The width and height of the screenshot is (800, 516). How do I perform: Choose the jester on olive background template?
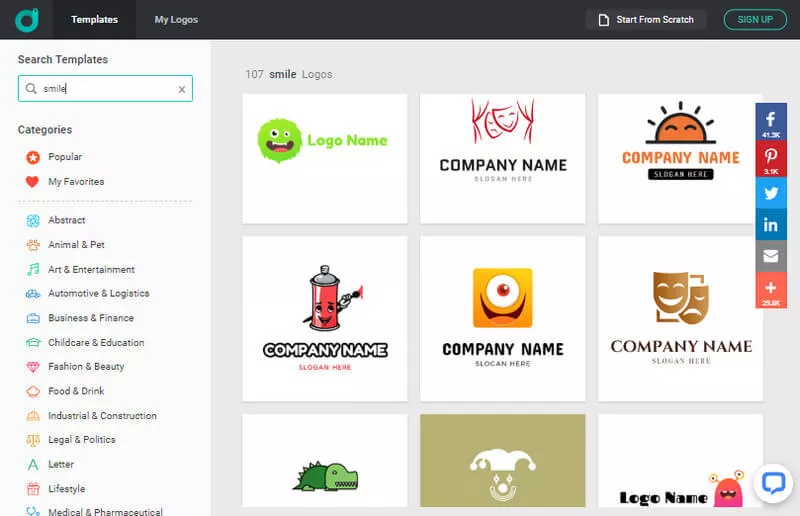click(x=503, y=460)
